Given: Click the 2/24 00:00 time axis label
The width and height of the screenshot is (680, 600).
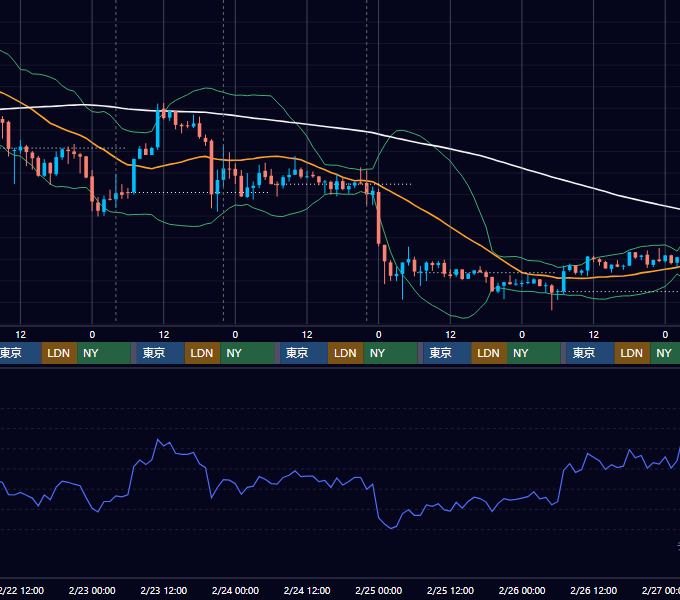Looking at the screenshot, I should click(x=235, y=590).
